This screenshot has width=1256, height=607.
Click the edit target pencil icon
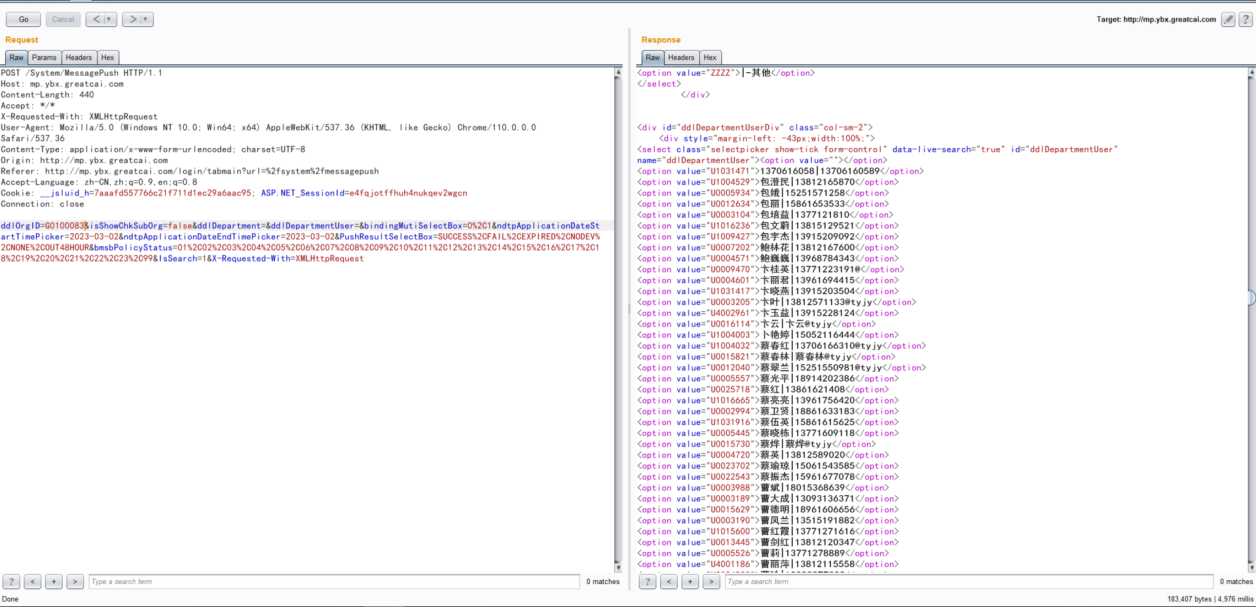click(x=1228, y=19)
